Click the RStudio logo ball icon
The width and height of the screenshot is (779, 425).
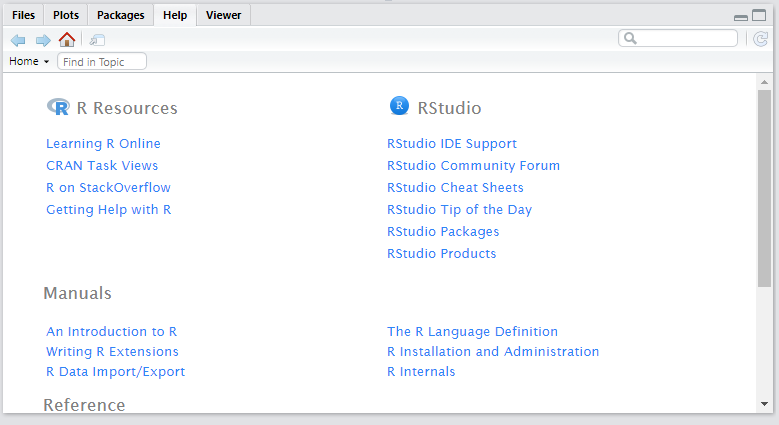399,106
